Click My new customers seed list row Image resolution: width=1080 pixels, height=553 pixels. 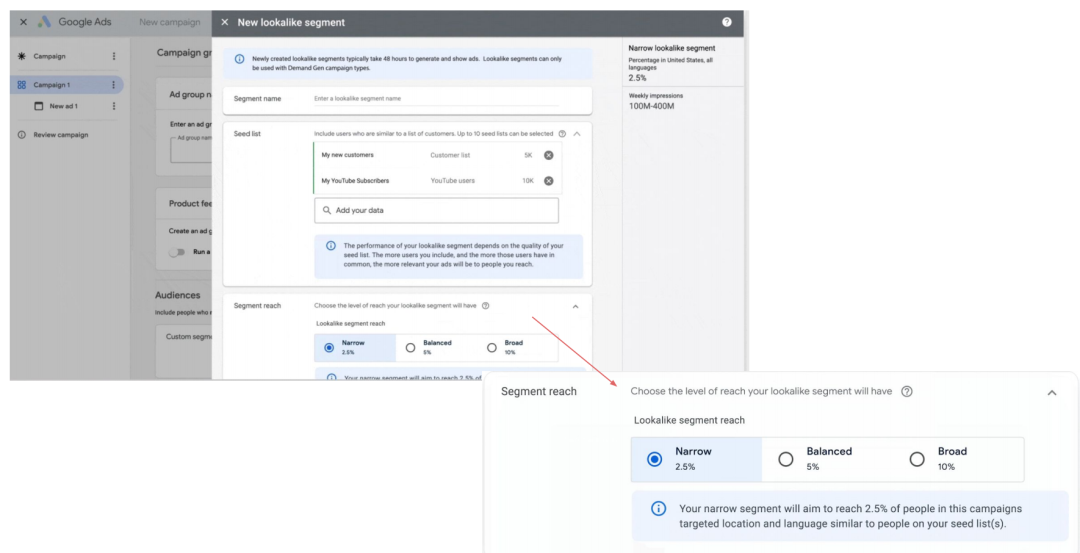pos(437,155)
